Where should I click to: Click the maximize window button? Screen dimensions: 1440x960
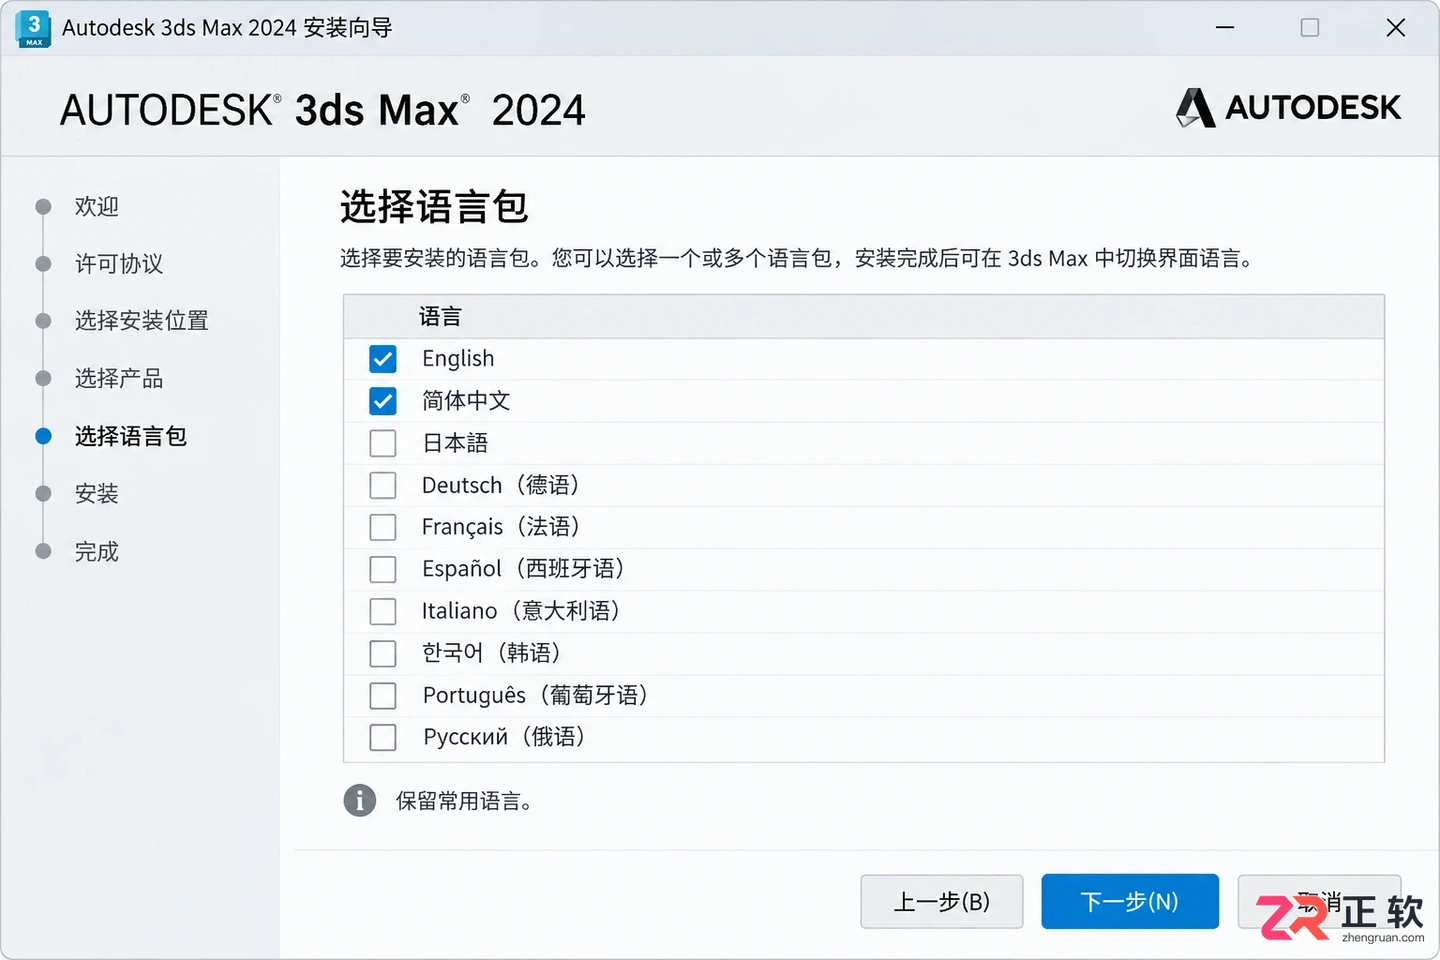[1310, 28]
